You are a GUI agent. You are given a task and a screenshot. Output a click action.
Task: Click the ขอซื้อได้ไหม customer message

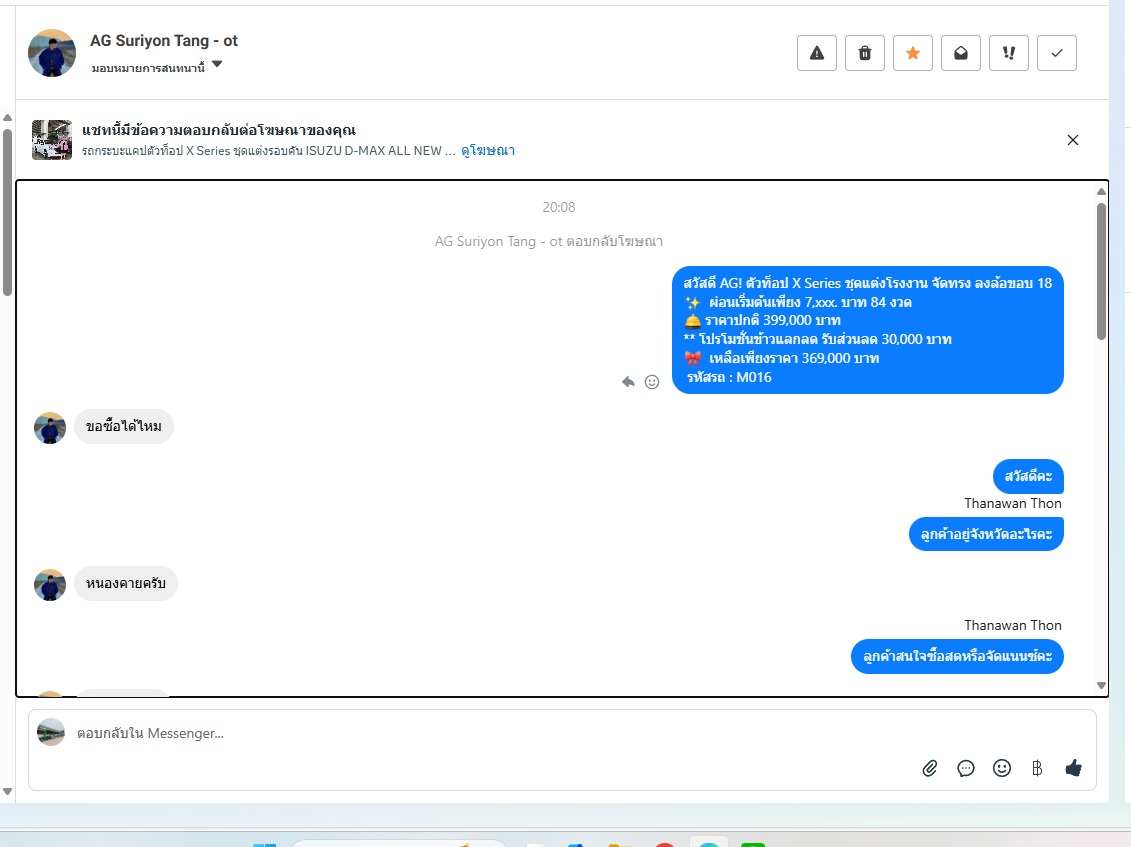(124, 426)
